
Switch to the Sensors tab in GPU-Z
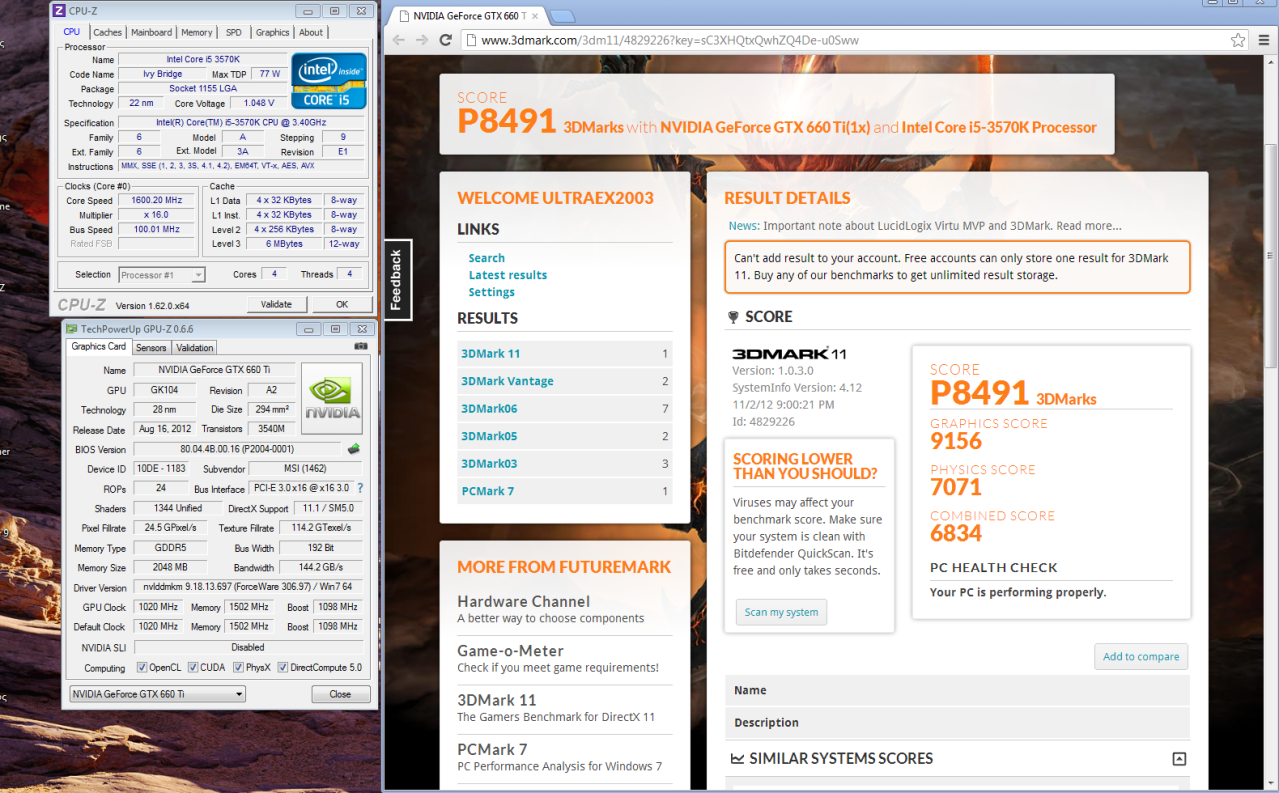pyautogui.click(x=151, y=348)
